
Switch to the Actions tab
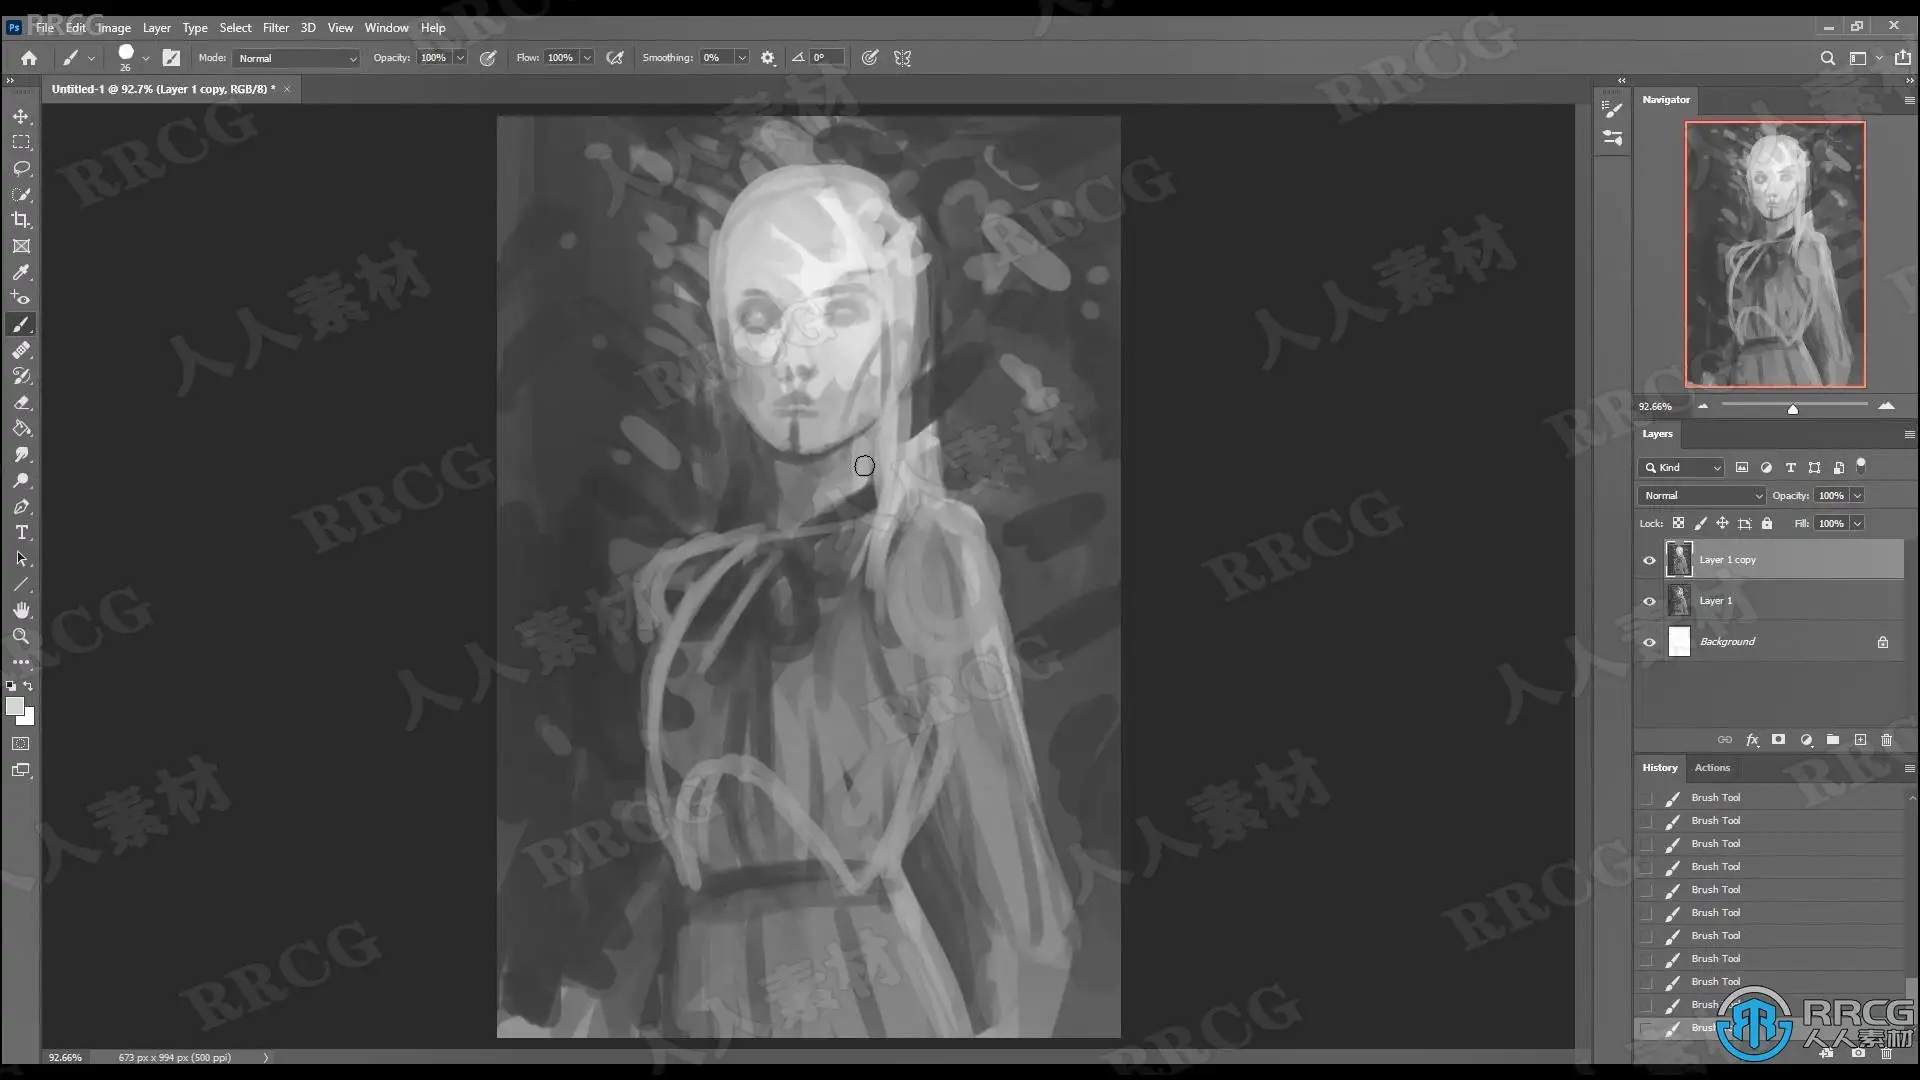pos(1711,768)
